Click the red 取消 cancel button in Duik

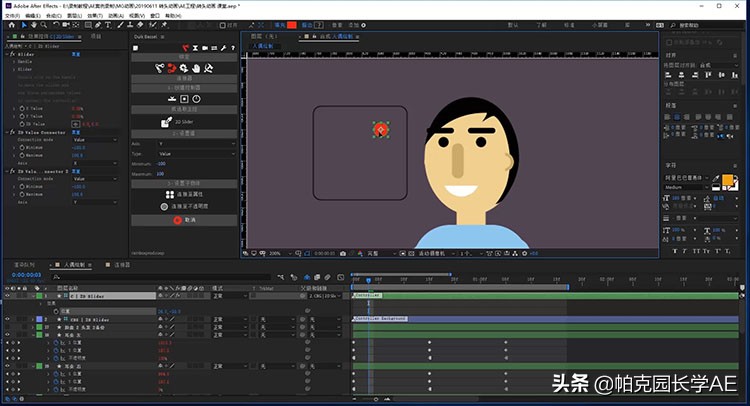tap(184, 219)
